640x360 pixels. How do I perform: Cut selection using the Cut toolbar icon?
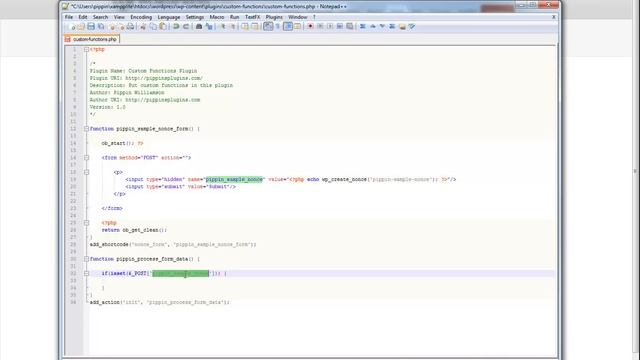[143, 27]
